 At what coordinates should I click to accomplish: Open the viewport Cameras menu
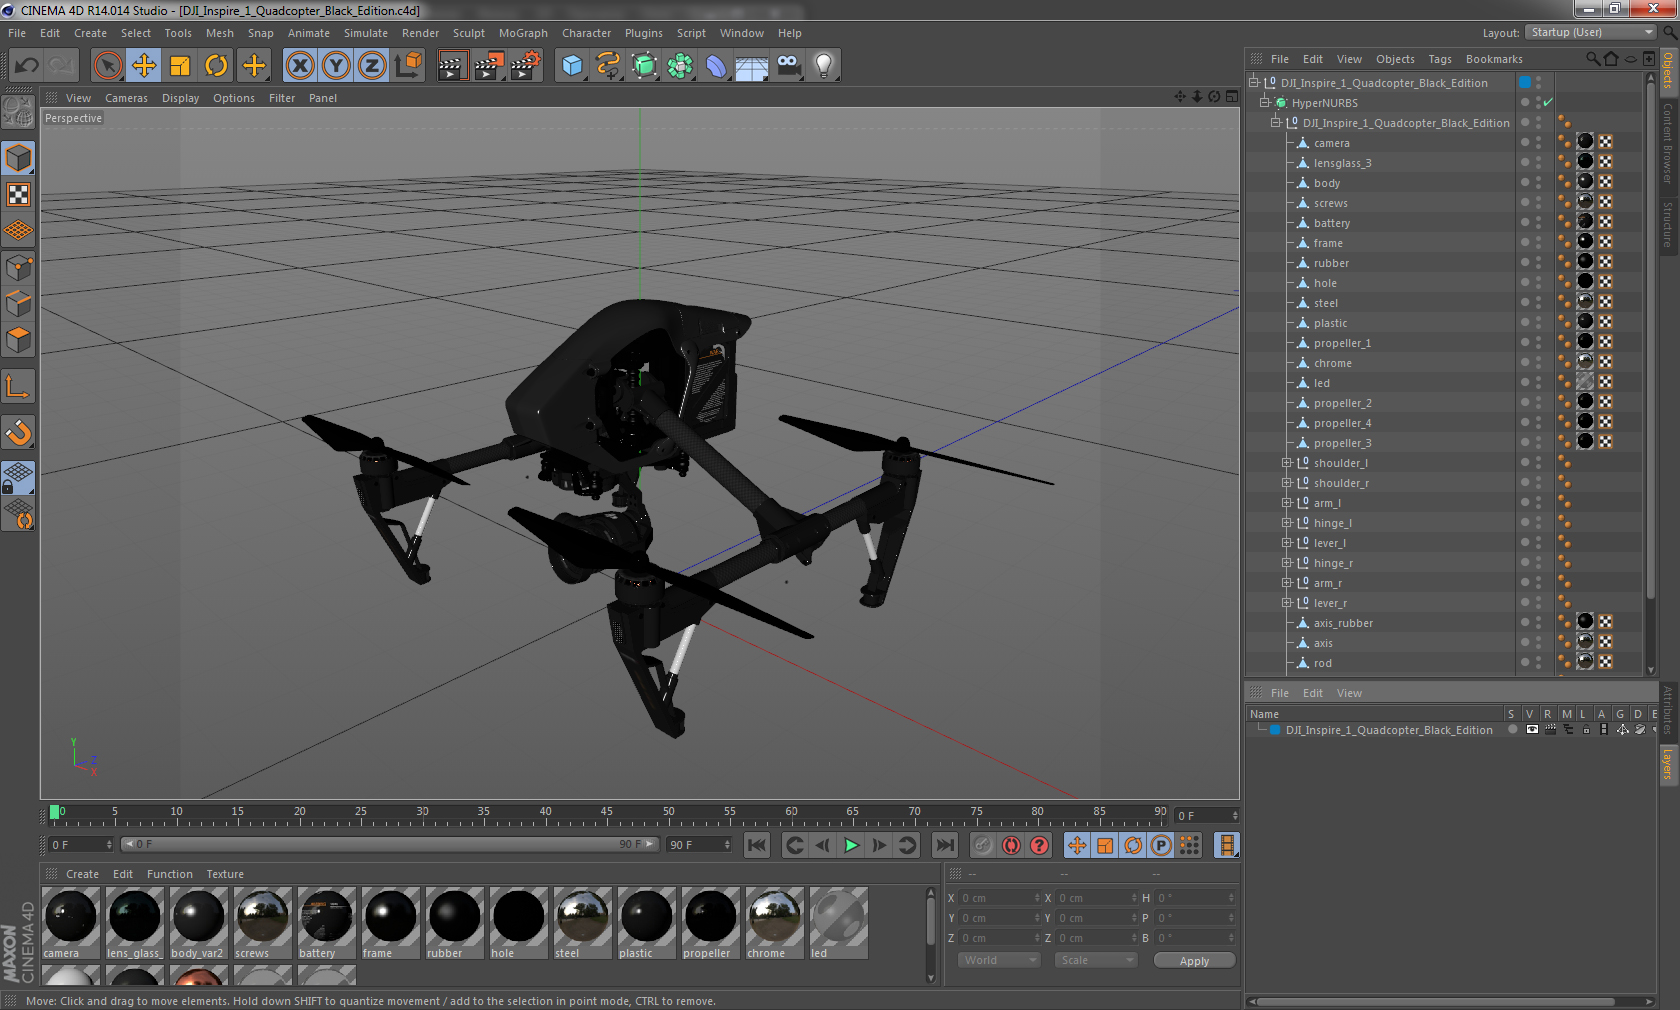click(126, 98)
